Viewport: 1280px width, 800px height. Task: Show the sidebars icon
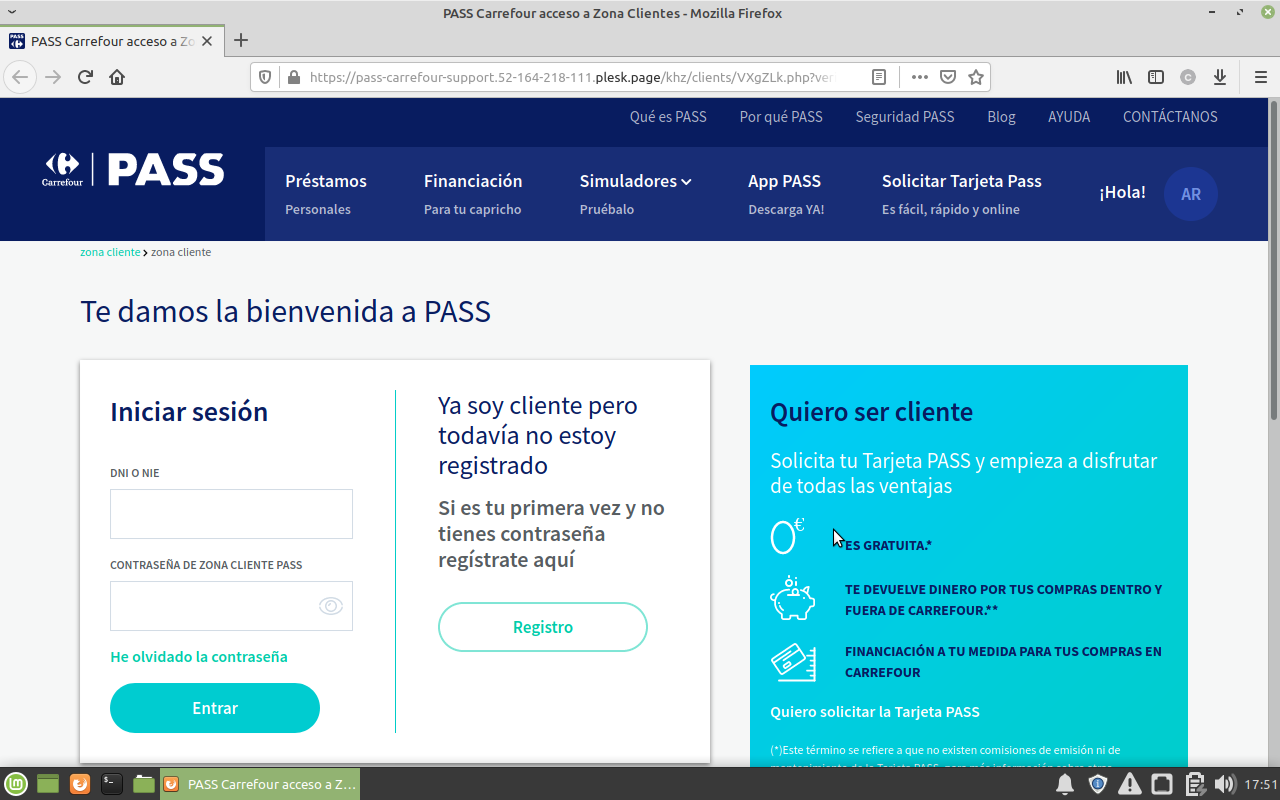coord(1156,77)
